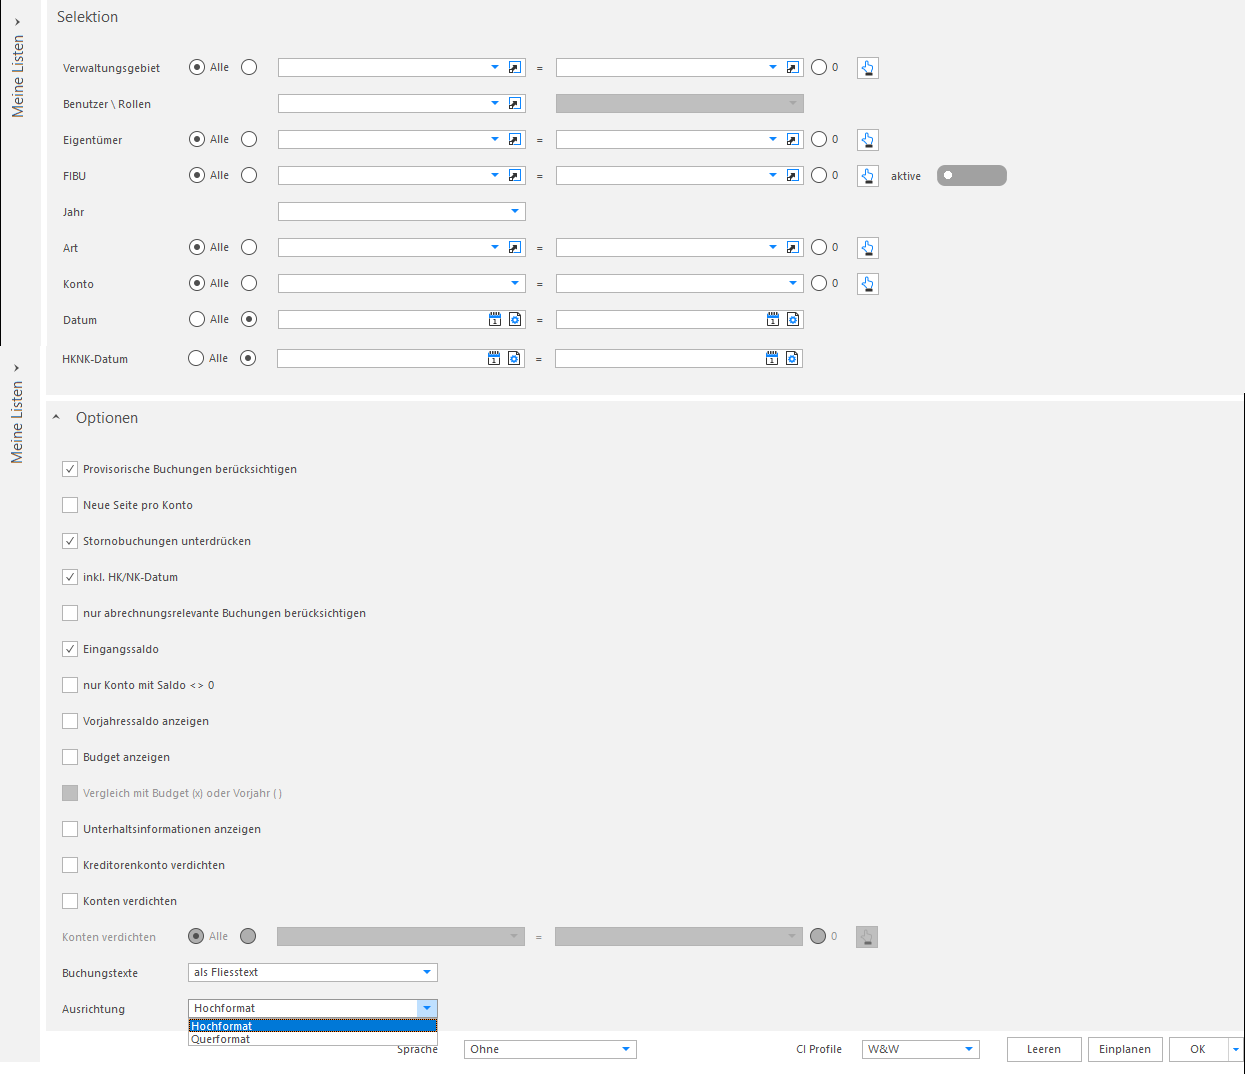Screen dimensions: 1245x1074
Task: Choose 'Hochformat' in Ausrichtung list
Action: pyautogui.click(x=313, y=1026)
